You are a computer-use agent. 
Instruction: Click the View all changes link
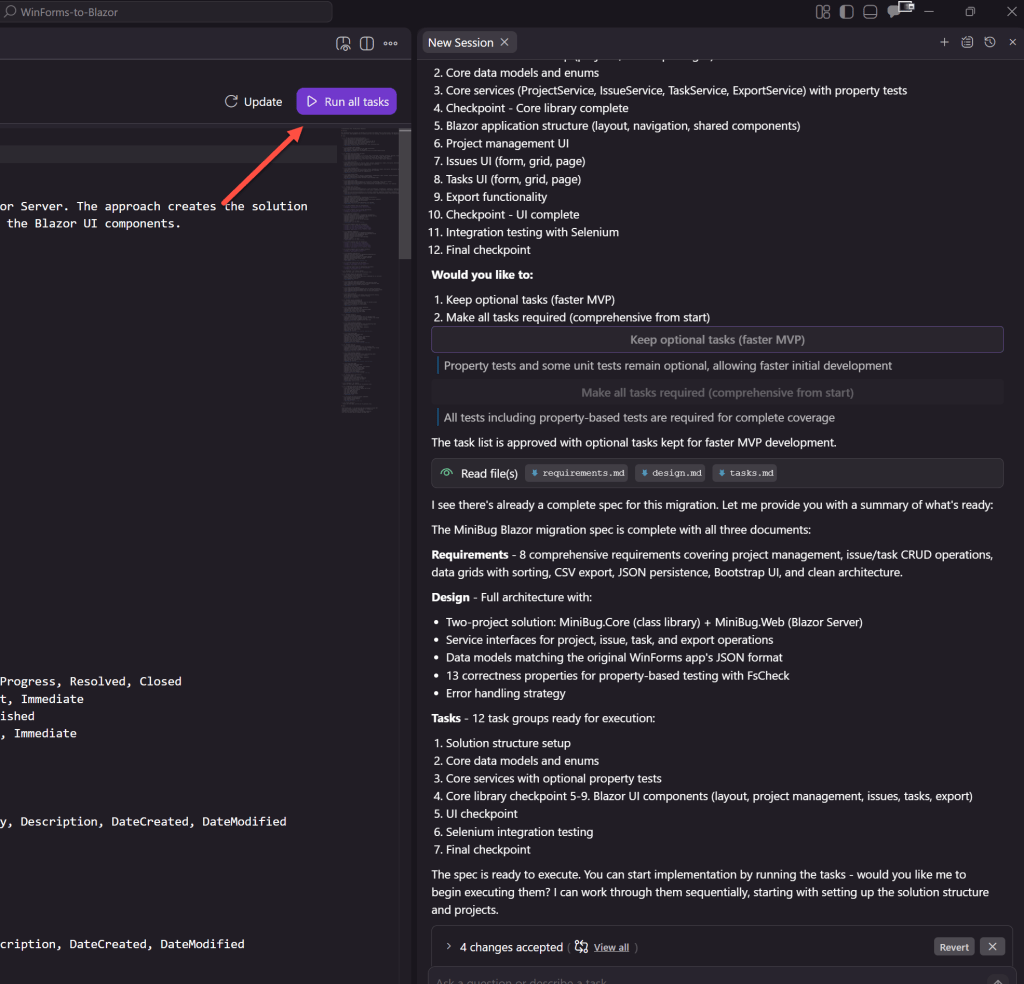611,947
